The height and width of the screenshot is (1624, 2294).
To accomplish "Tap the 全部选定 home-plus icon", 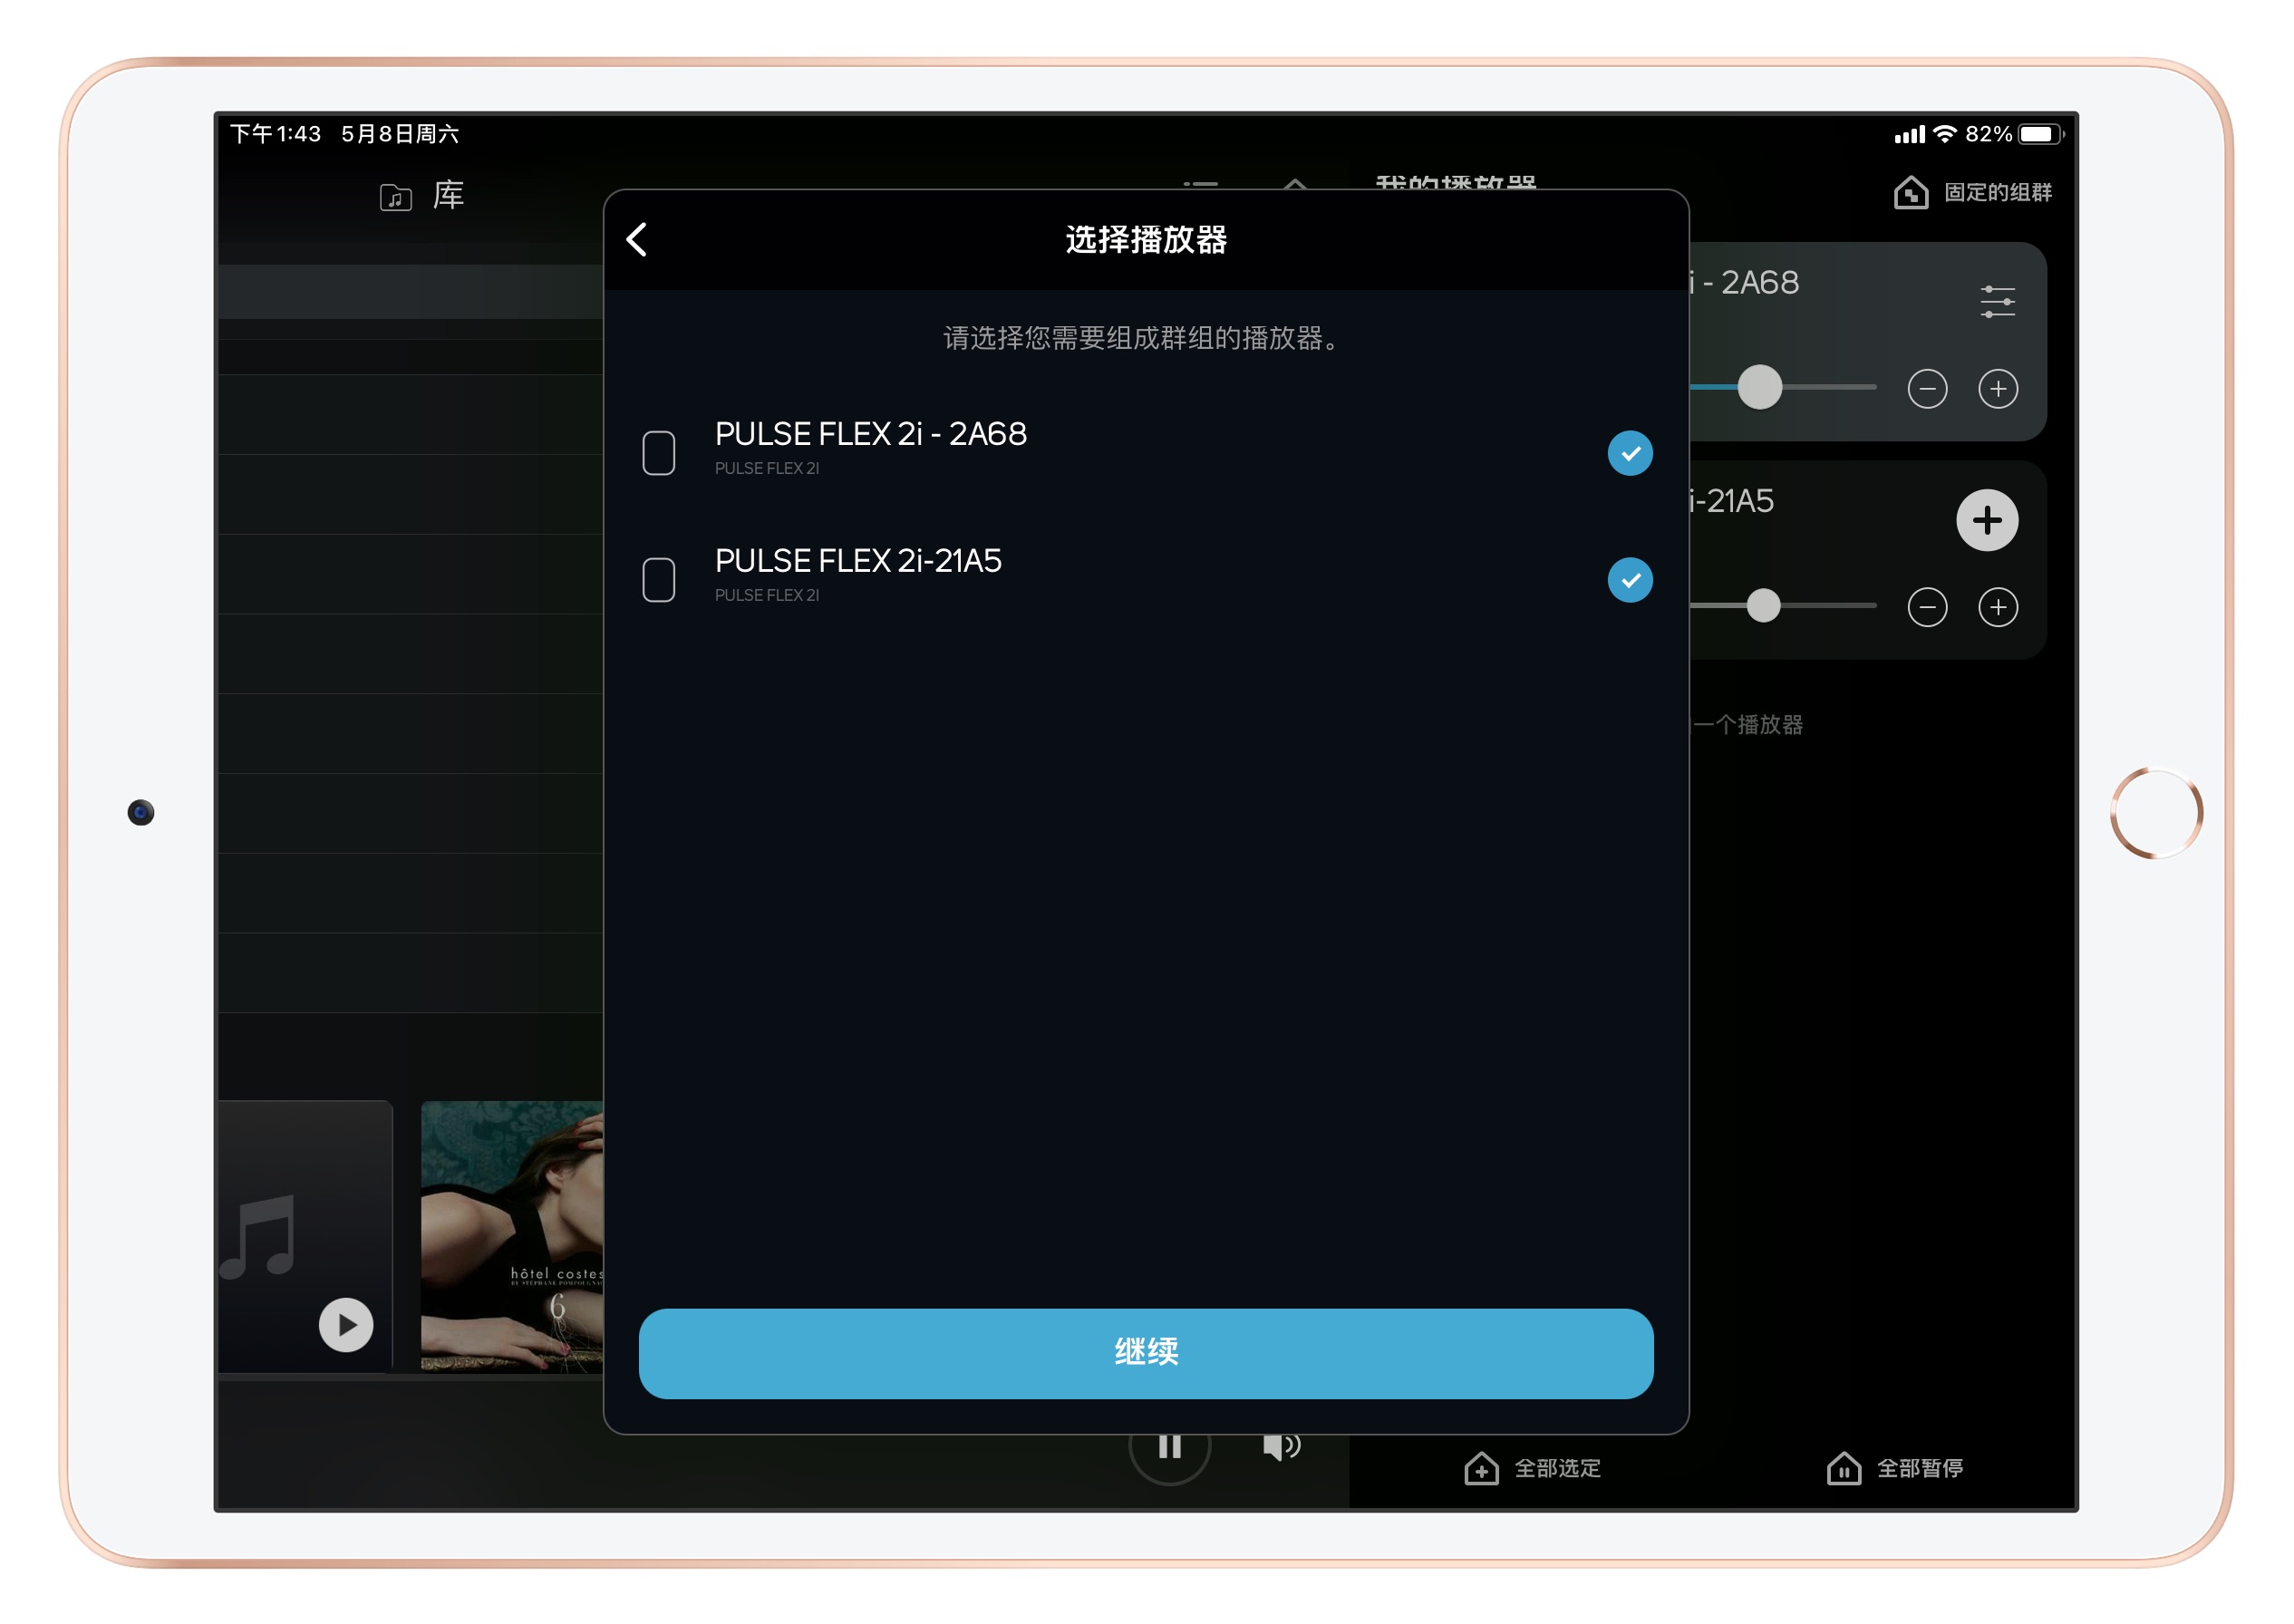I will pyautogui.click(x=1480, y=1468).
